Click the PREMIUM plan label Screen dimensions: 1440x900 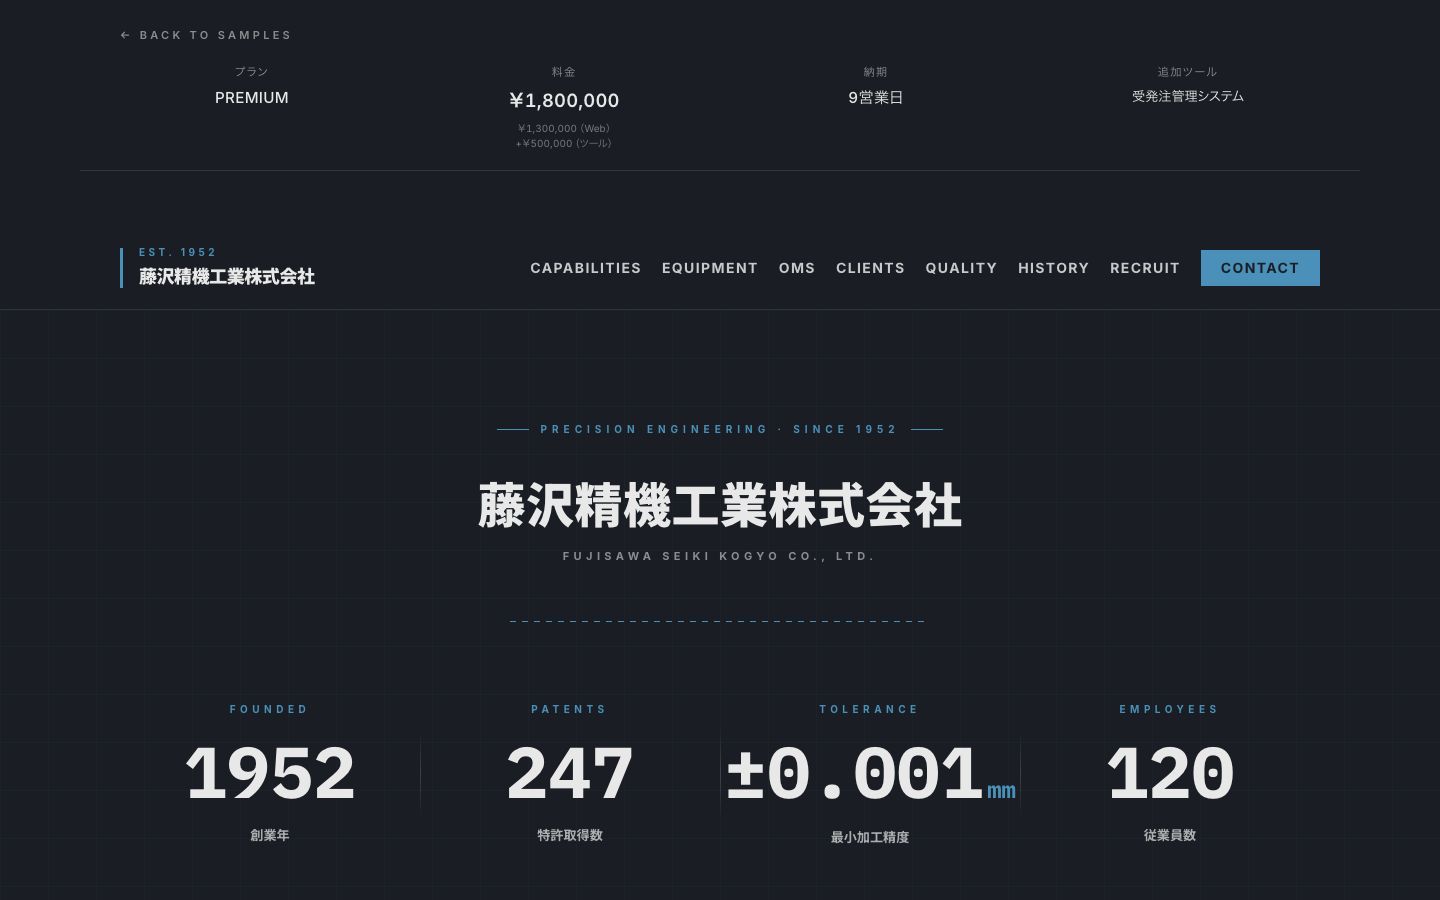click(251, 97)
